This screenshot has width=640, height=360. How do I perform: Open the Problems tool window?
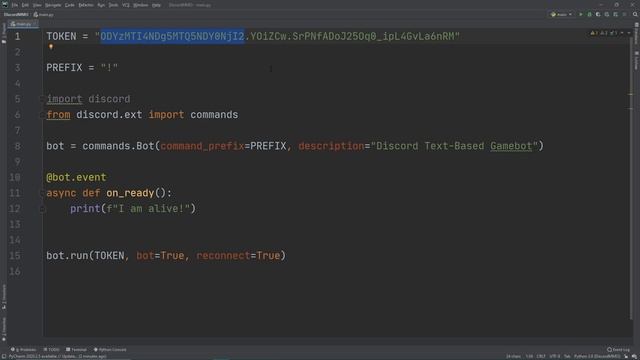pos(23,349)
